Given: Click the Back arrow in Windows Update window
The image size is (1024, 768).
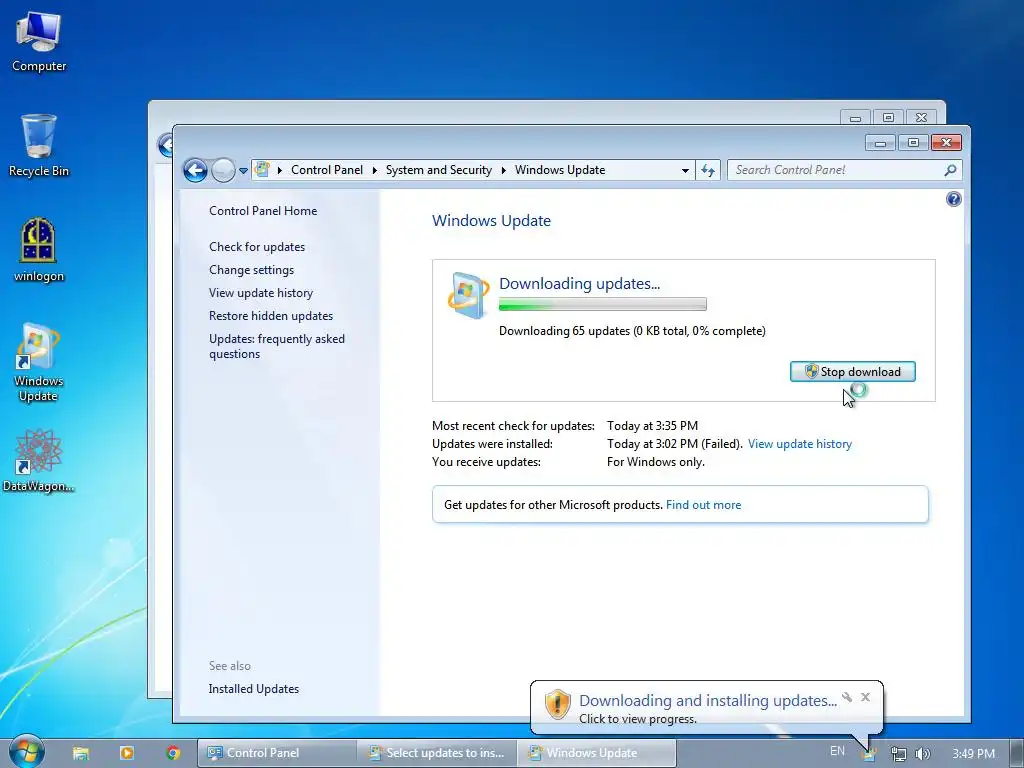Looking at the screenshot, I should click(x=195, y=170).
